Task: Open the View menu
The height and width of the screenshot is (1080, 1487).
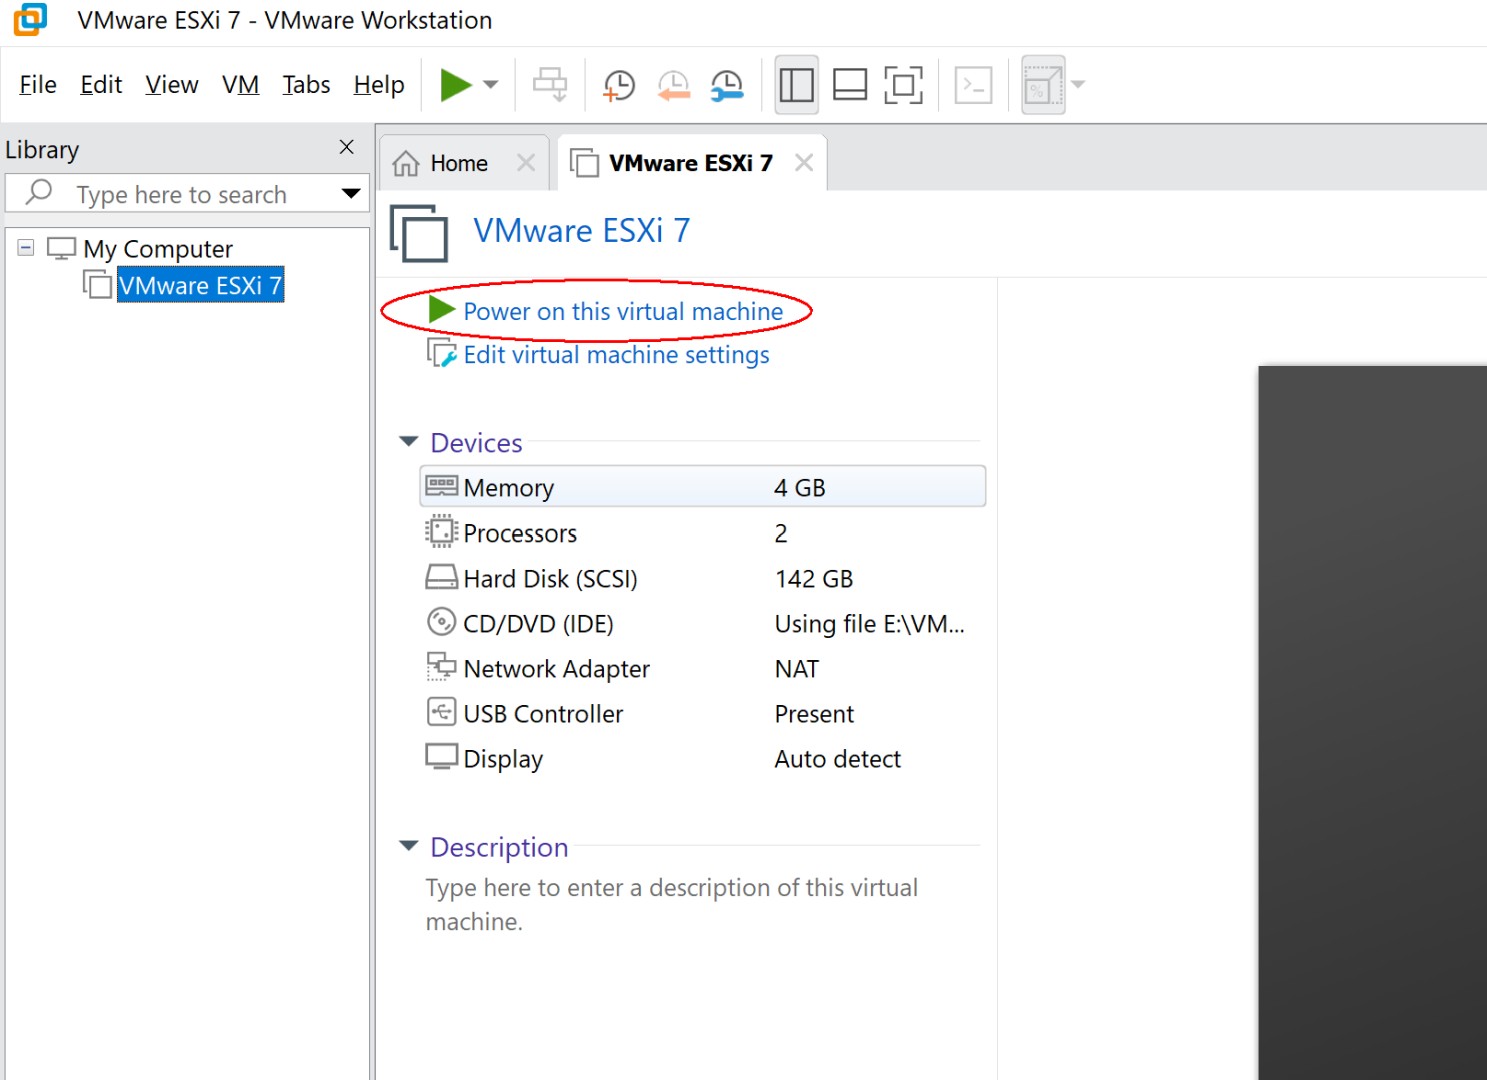Action: tap(172, 85)
